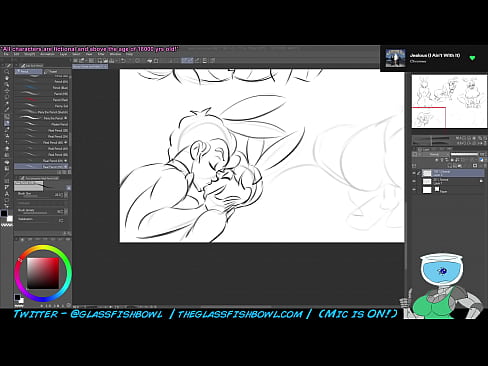This screenshot has width=488, height=366.
Task: Select the hand move tool
Action: (7, 78)
